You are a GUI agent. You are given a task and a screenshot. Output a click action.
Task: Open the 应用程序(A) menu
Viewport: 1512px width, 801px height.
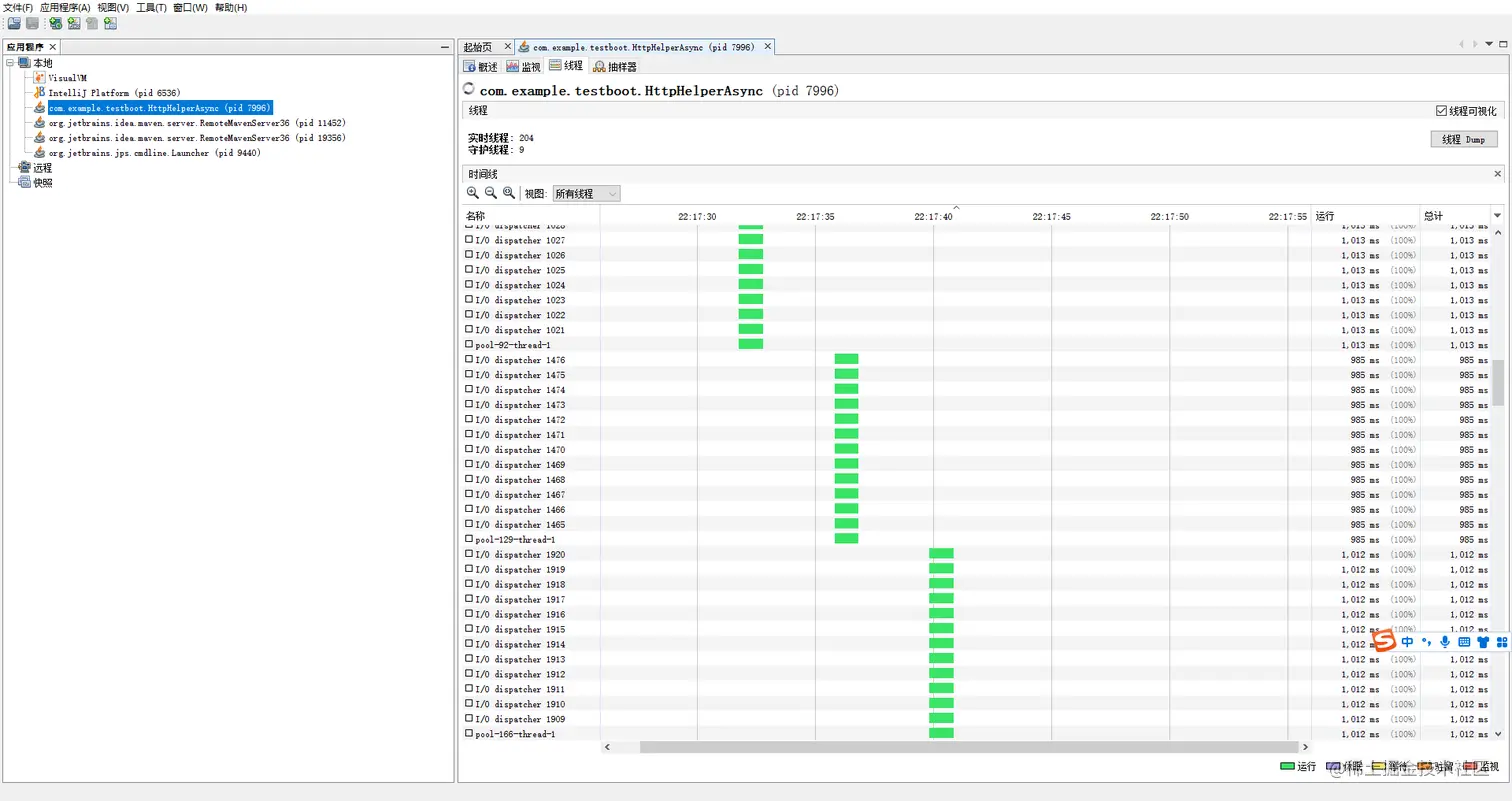tap(65, 7)
